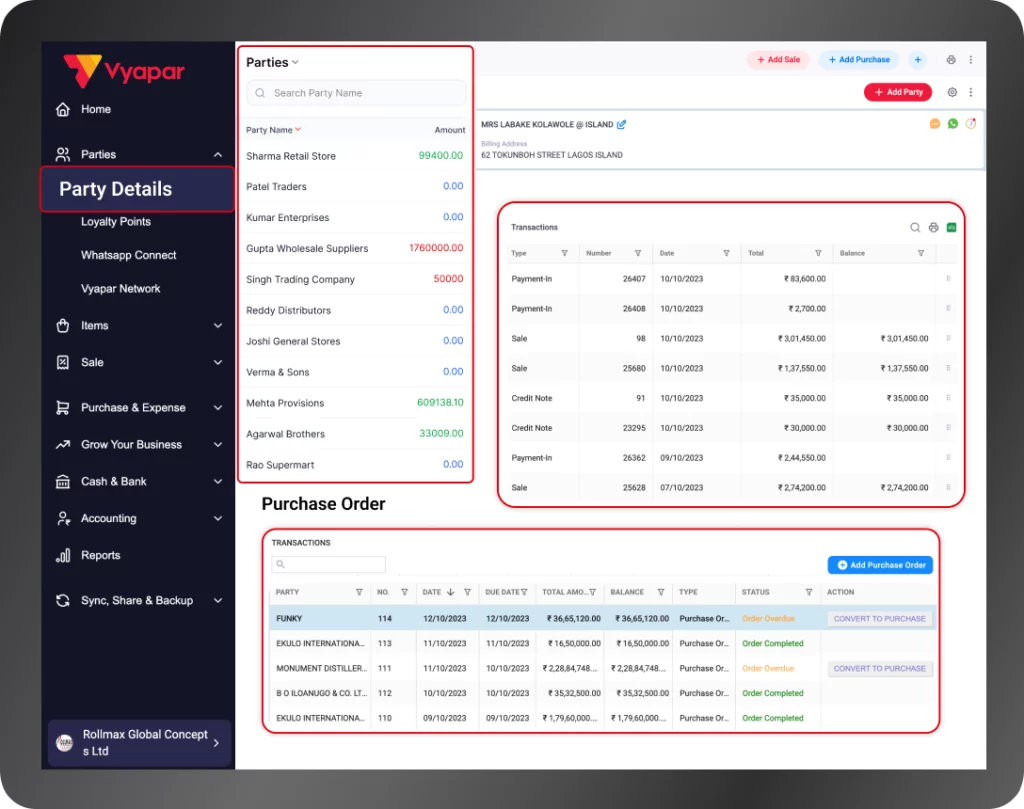Click the orange message icon near party contact

coord(935,123)
